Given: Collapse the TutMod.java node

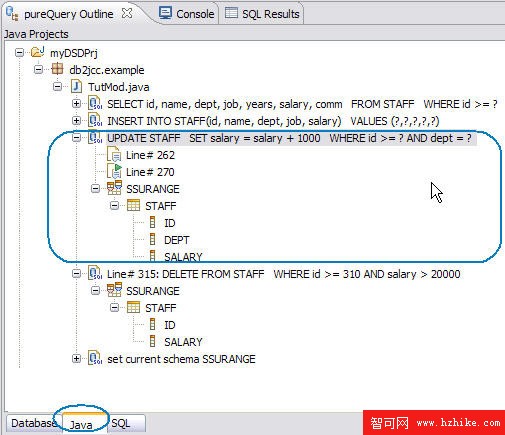Looking at the screenshot, I should (57, 87).
